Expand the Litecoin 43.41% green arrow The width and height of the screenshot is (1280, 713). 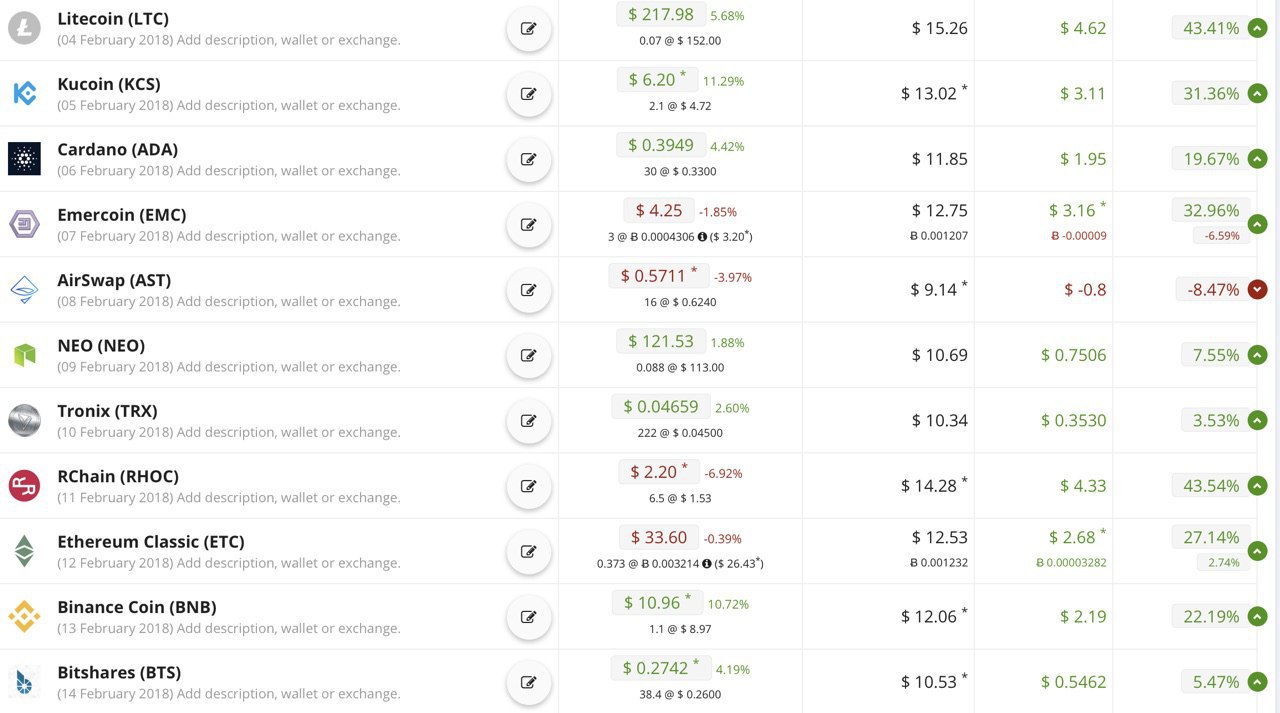click(x=1258, y=28)
